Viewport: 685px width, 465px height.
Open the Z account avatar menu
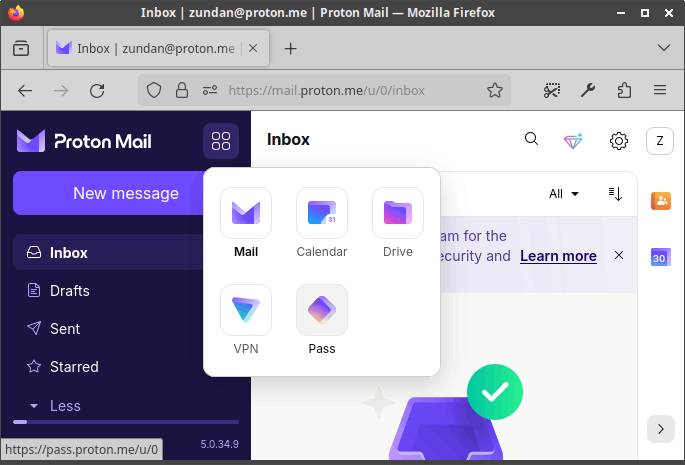click(660, 141)
